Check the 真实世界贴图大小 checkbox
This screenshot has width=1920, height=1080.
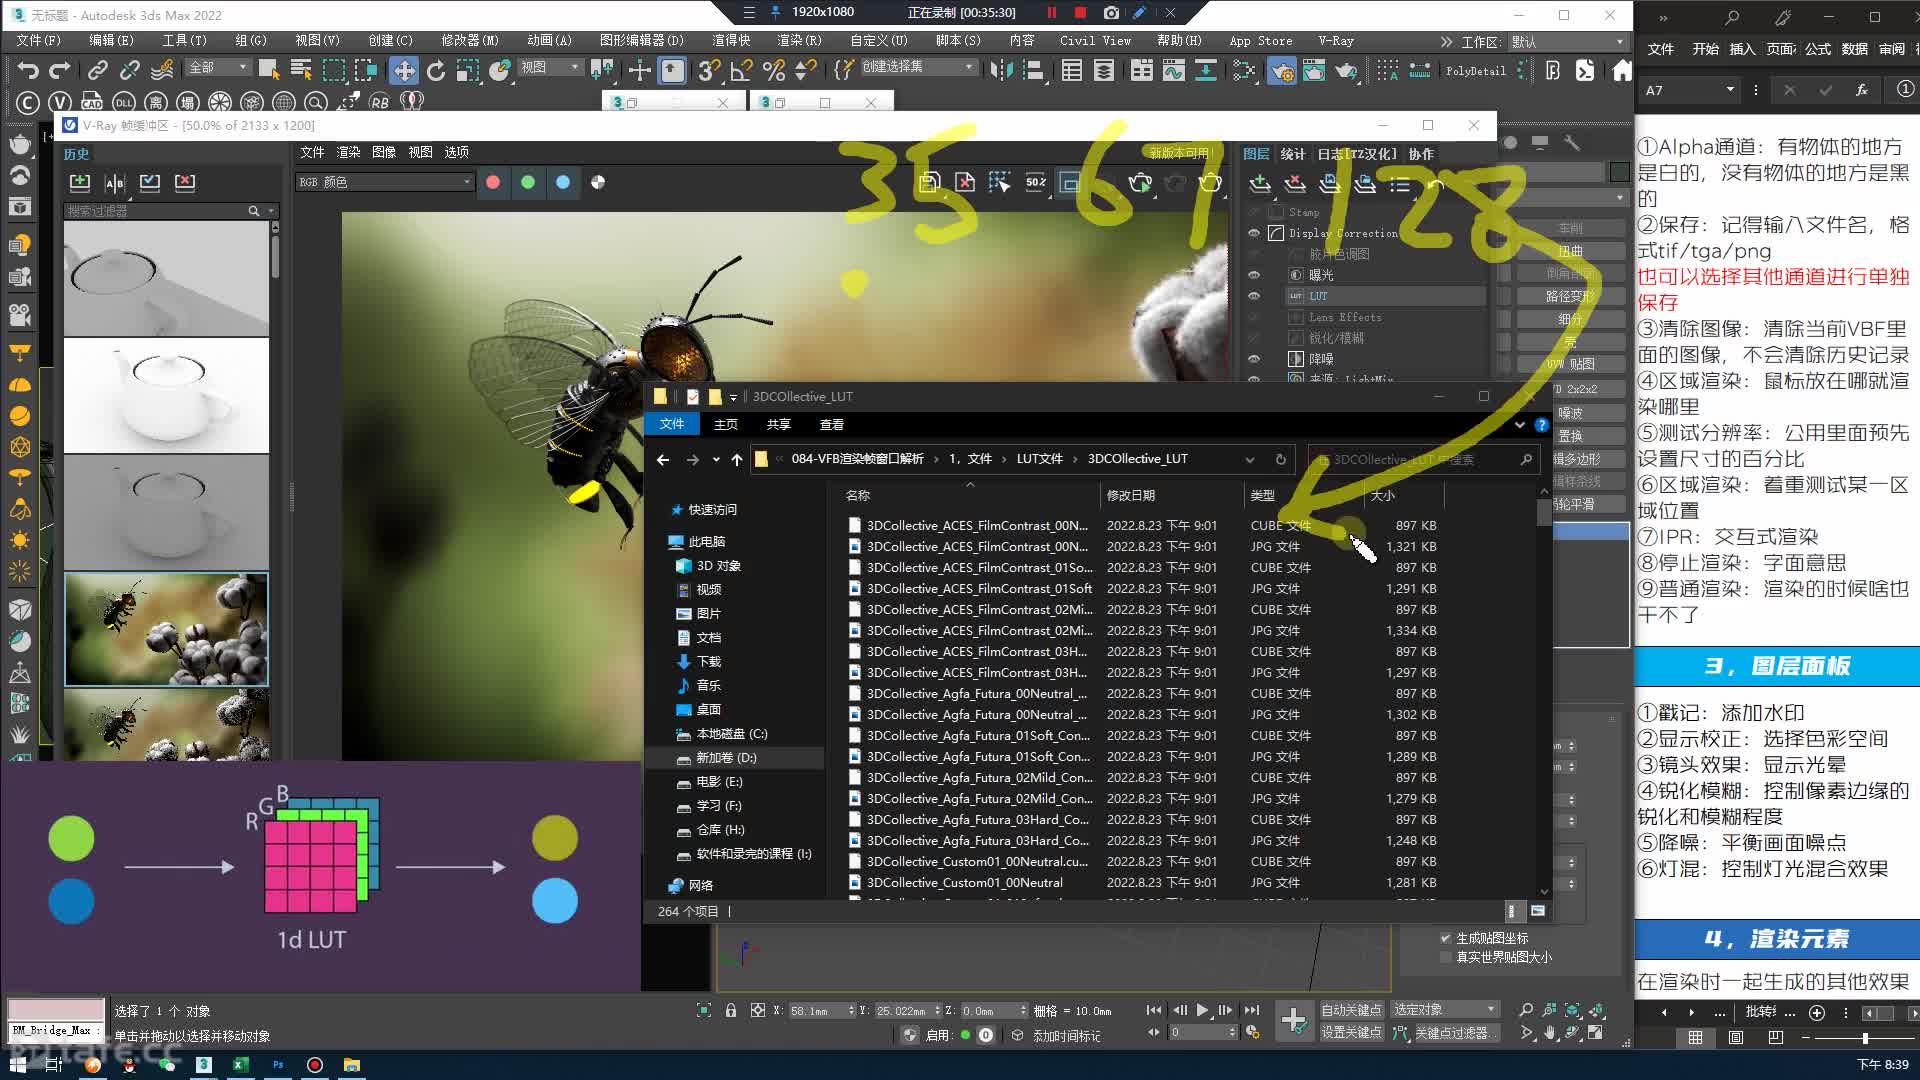[x=1445, y=957]
